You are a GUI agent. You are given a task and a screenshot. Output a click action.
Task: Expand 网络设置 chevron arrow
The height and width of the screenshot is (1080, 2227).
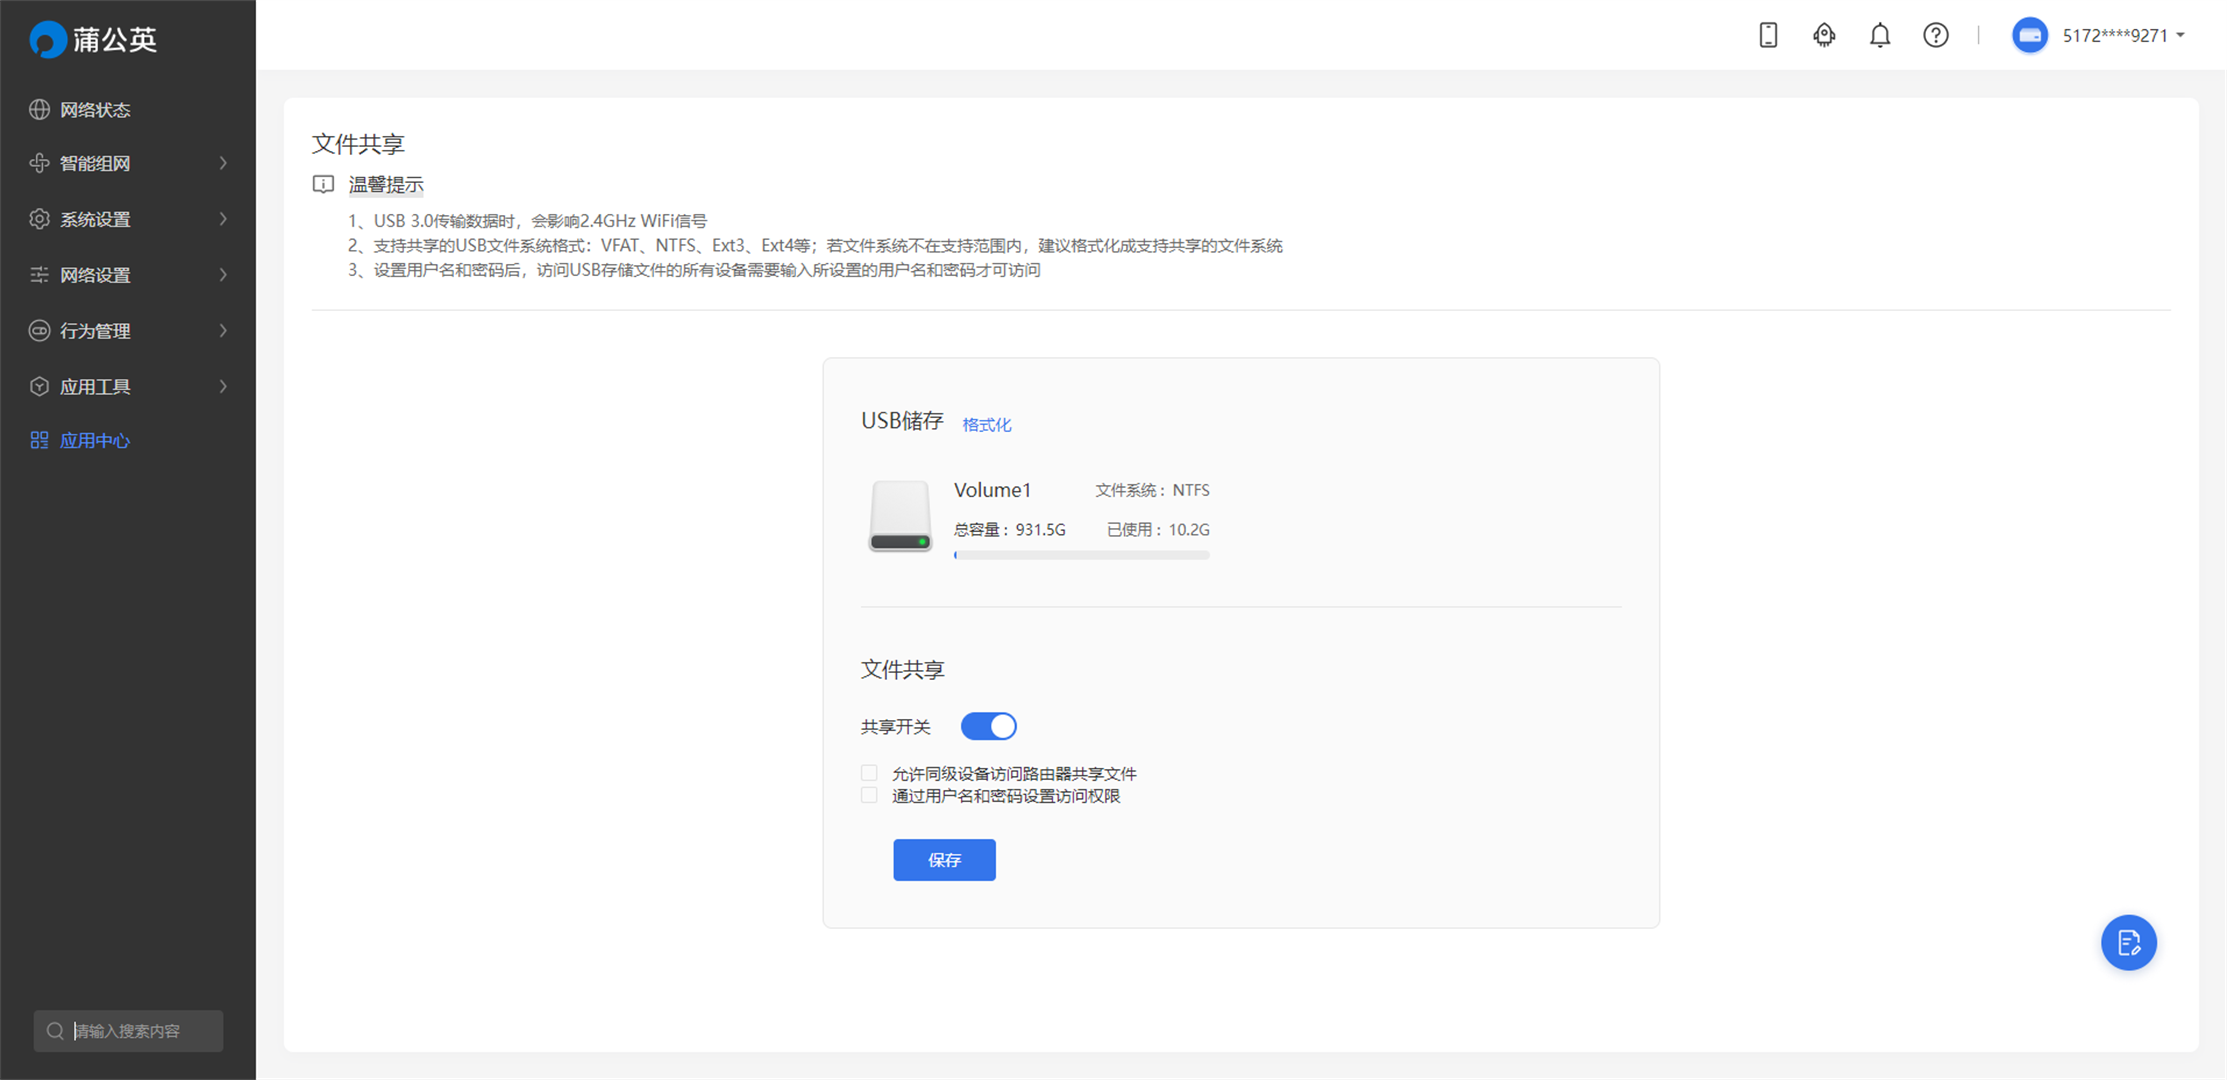(x=223, y=274)
